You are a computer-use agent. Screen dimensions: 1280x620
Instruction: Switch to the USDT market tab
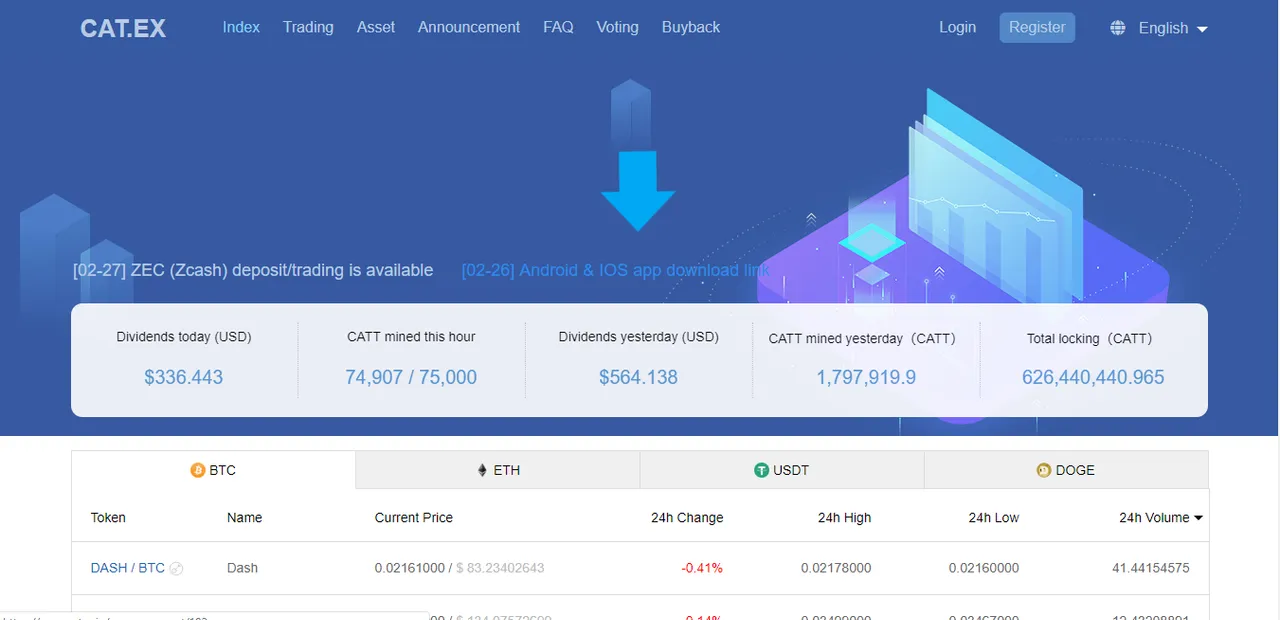[x=782, y=470]
